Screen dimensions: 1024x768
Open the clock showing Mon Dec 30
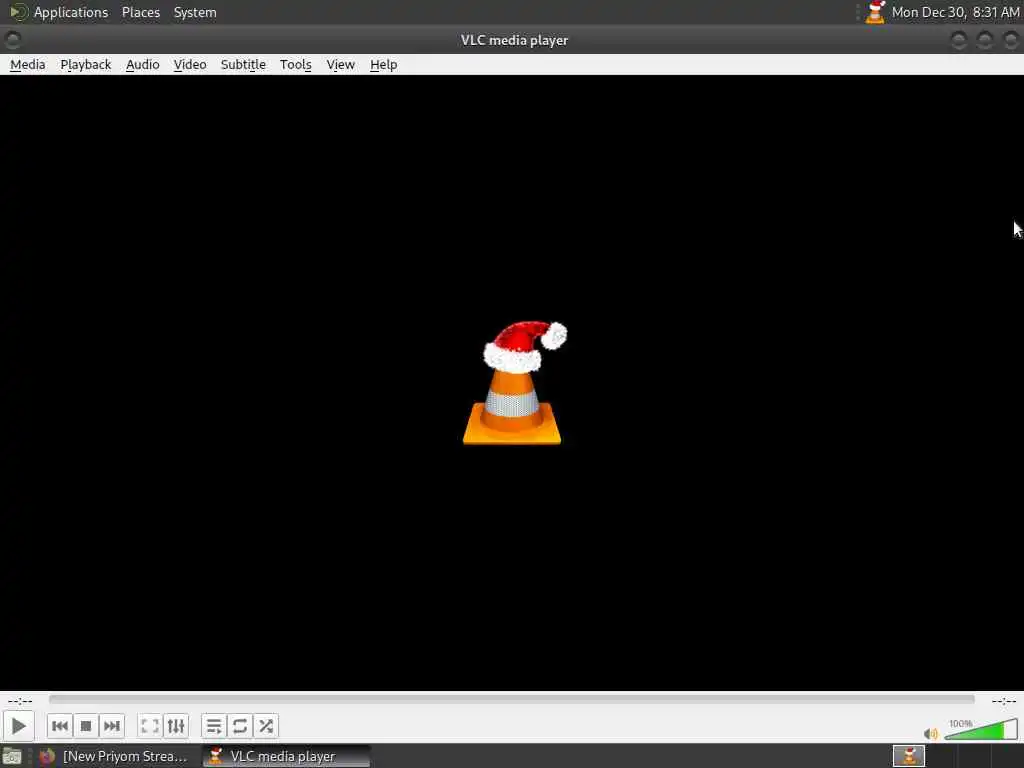955,12
